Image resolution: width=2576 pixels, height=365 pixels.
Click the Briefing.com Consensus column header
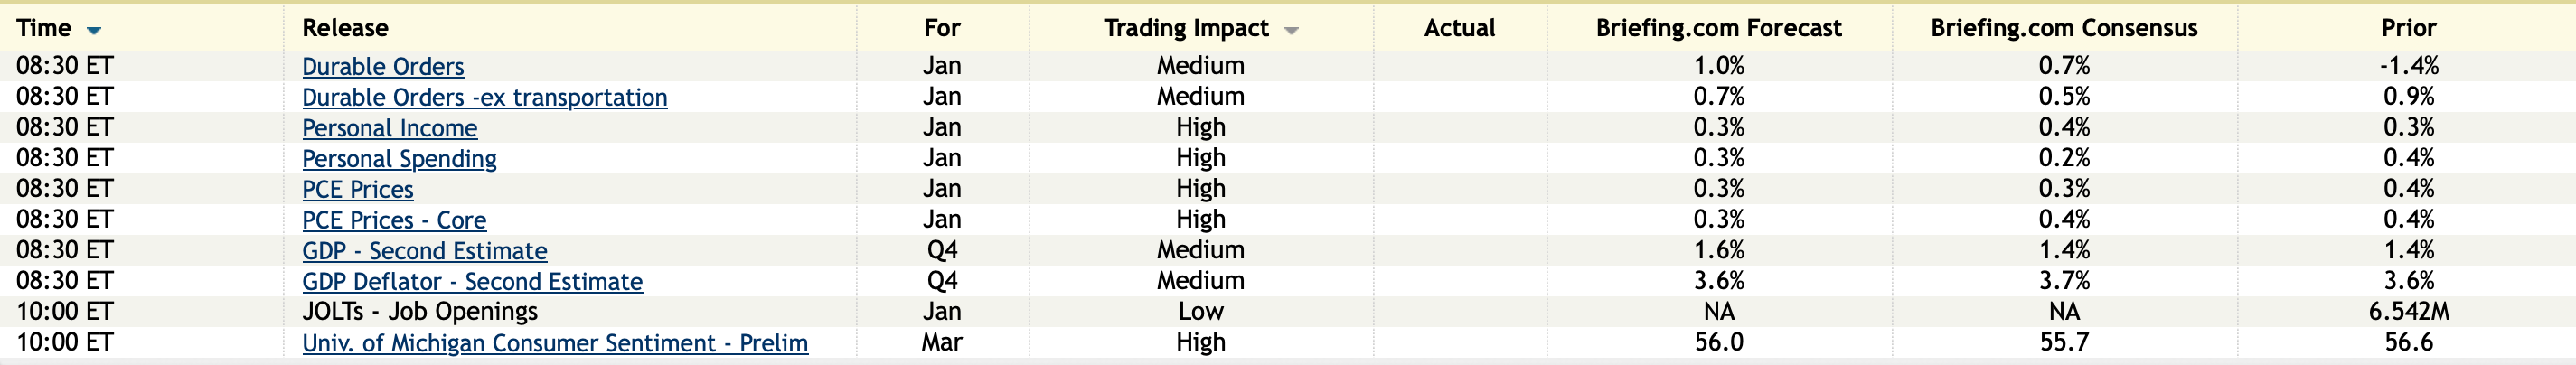2064,28
